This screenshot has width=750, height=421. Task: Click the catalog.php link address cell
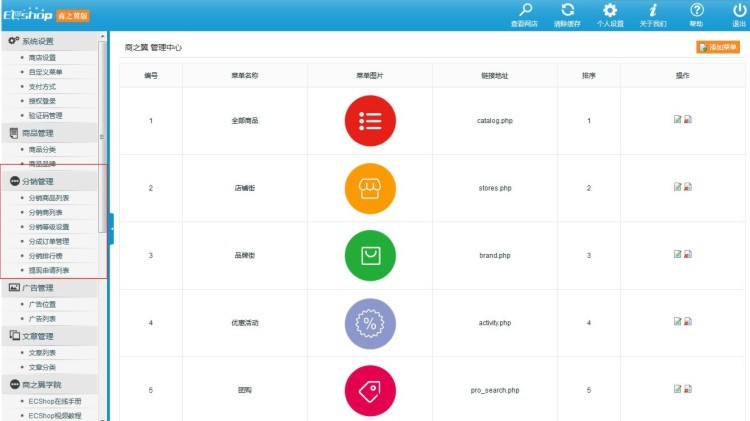[x=495, y=121]
